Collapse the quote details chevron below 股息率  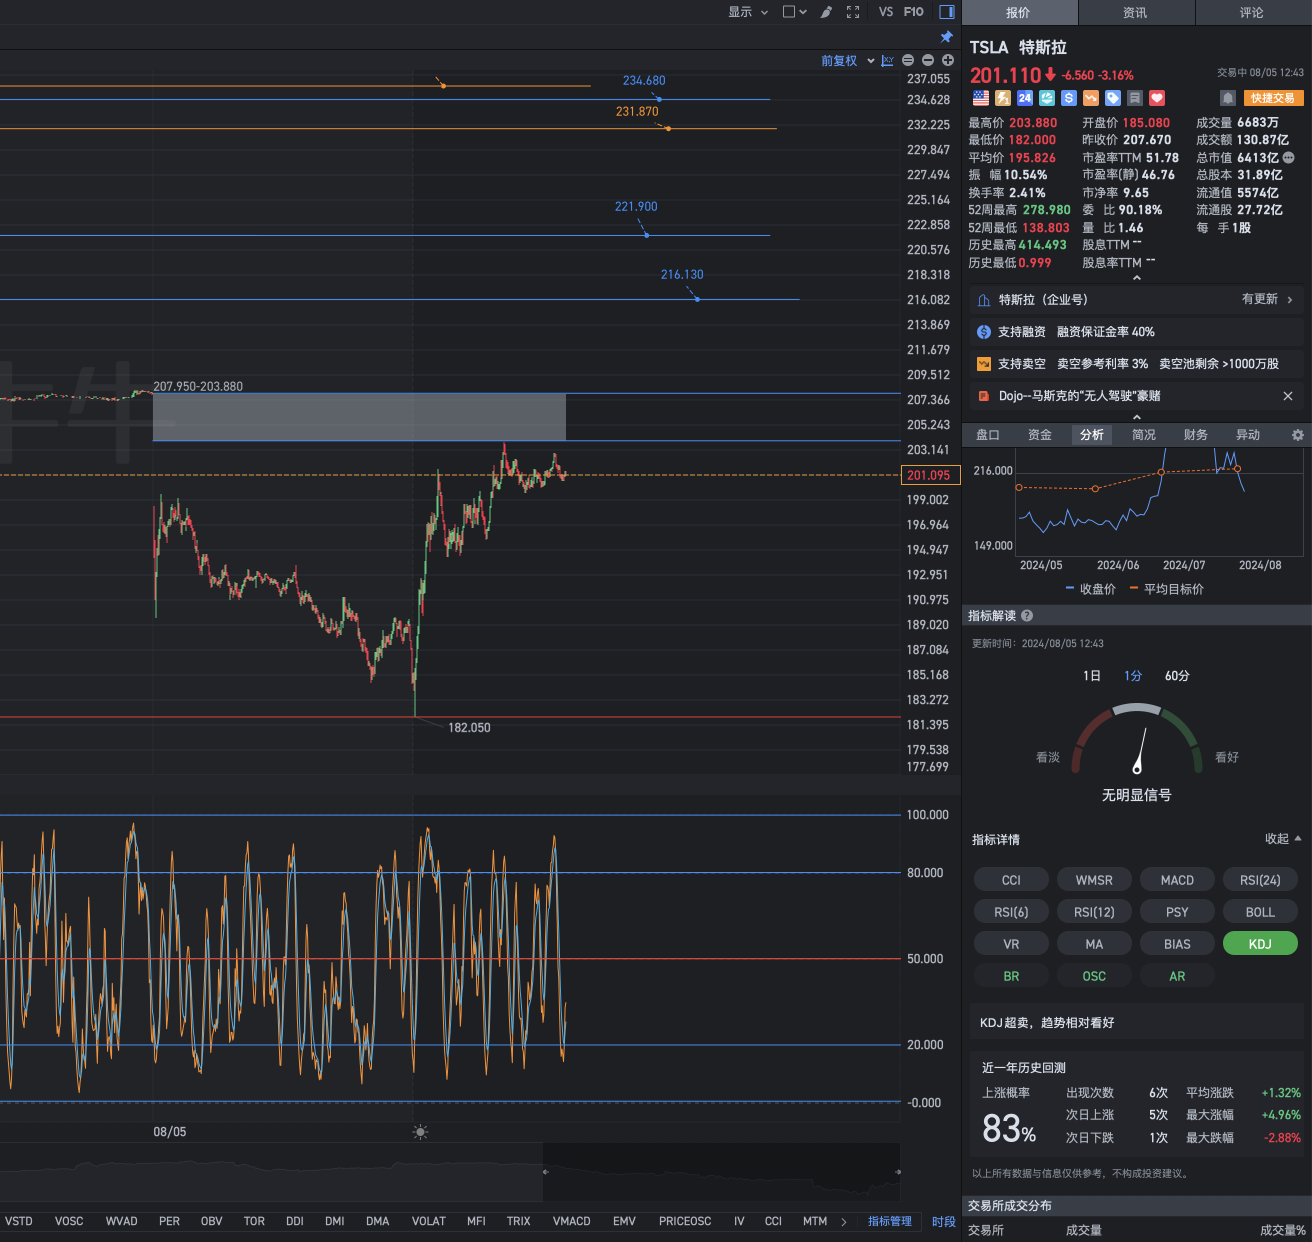pos(1136,278)
